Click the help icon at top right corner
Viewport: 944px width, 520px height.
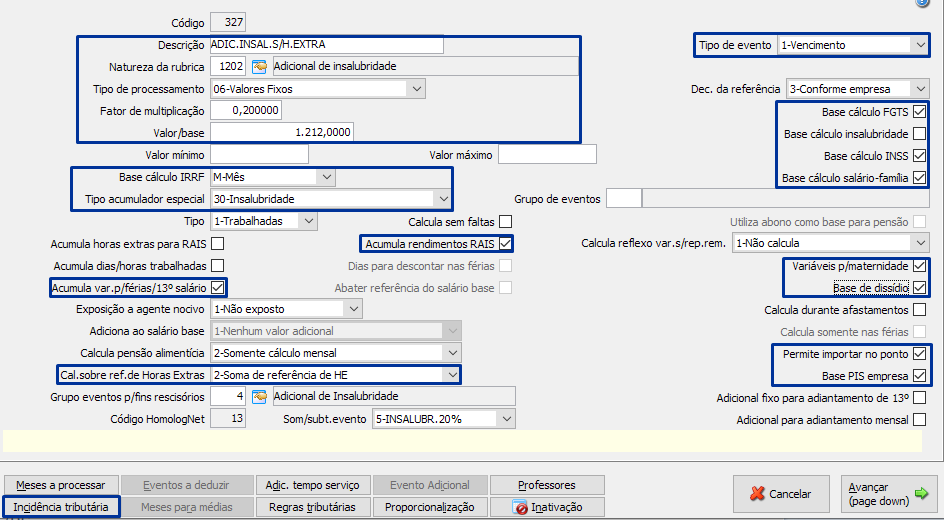point(922,3)
